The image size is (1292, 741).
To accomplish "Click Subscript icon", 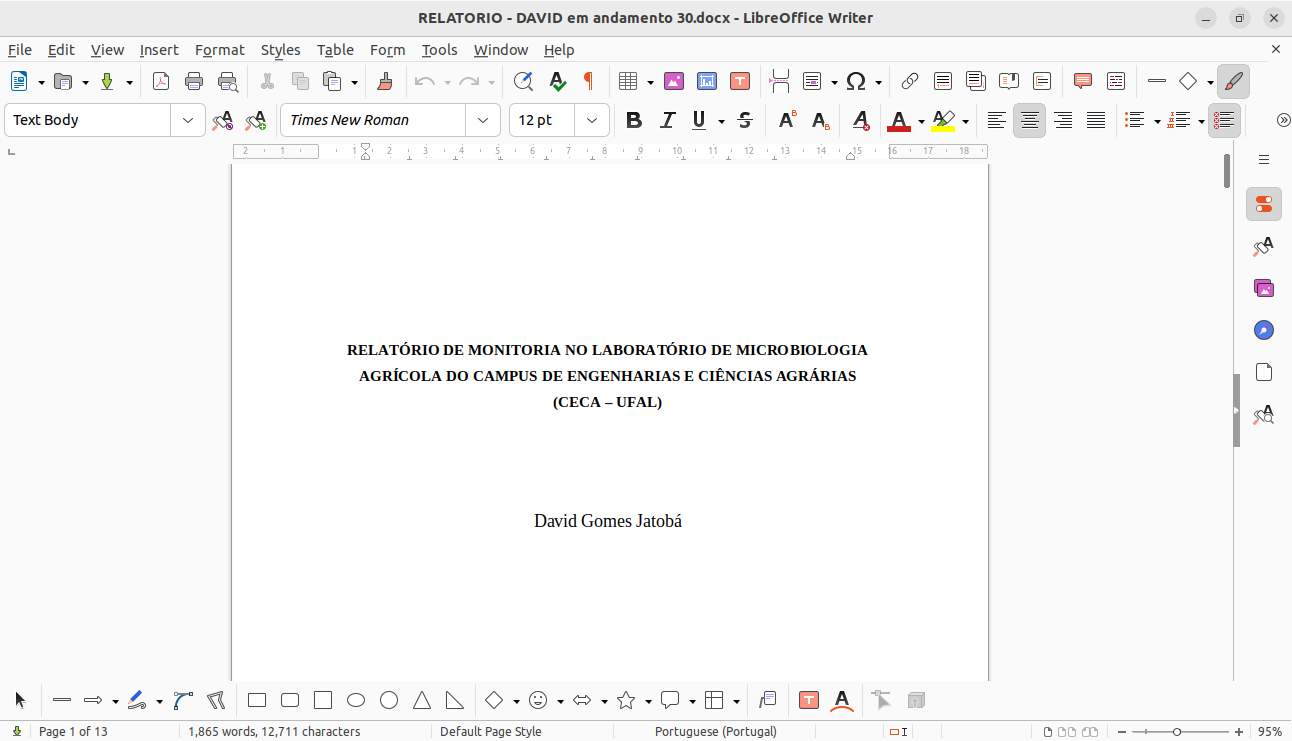I will [x=820, y=120].
